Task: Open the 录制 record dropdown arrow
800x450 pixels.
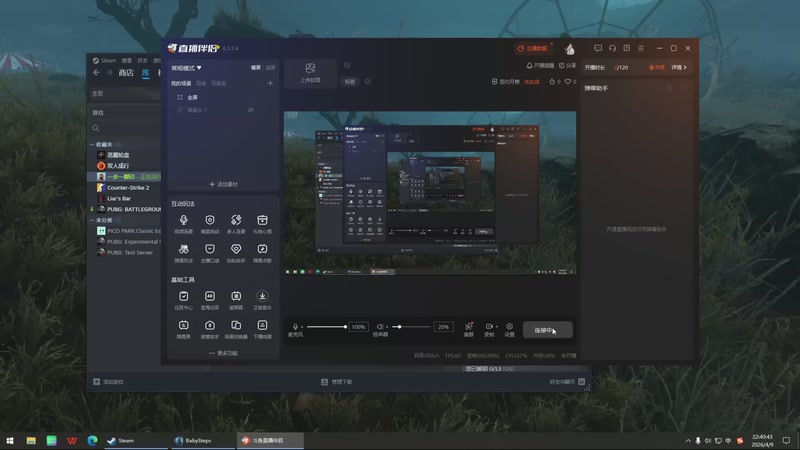Action: 496,327
